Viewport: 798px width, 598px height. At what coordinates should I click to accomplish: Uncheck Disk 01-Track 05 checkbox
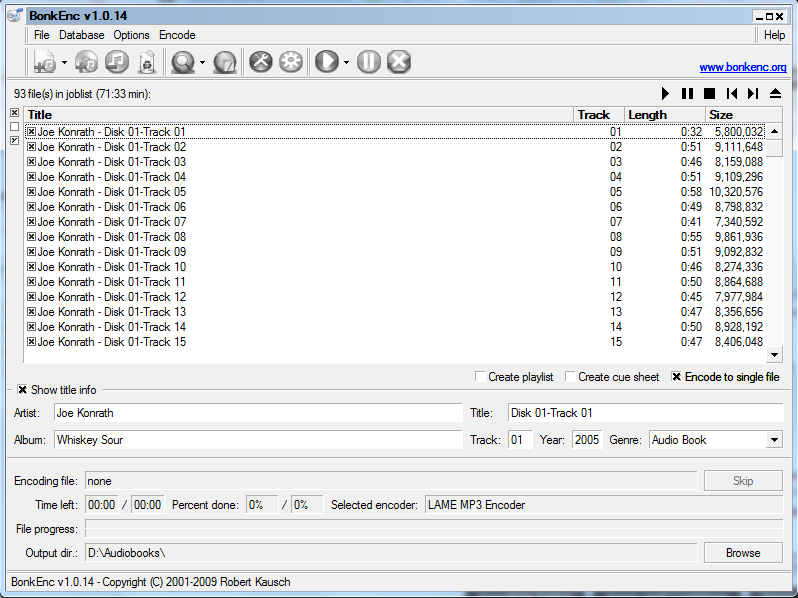31,192
